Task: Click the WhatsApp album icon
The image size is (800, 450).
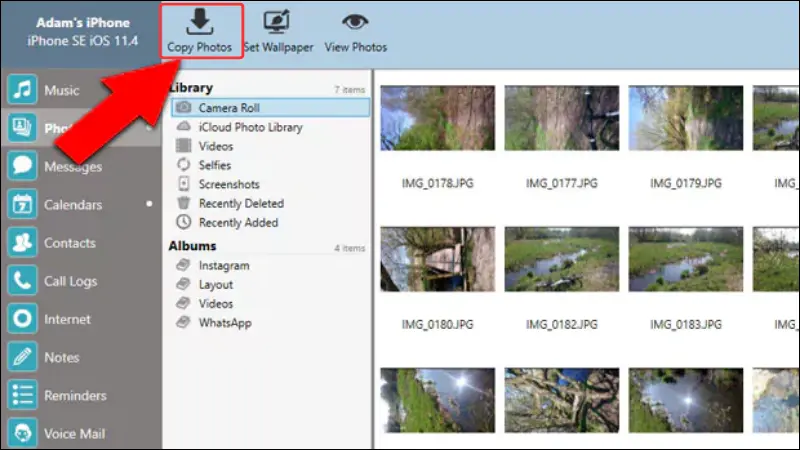Action: [183, 322]
